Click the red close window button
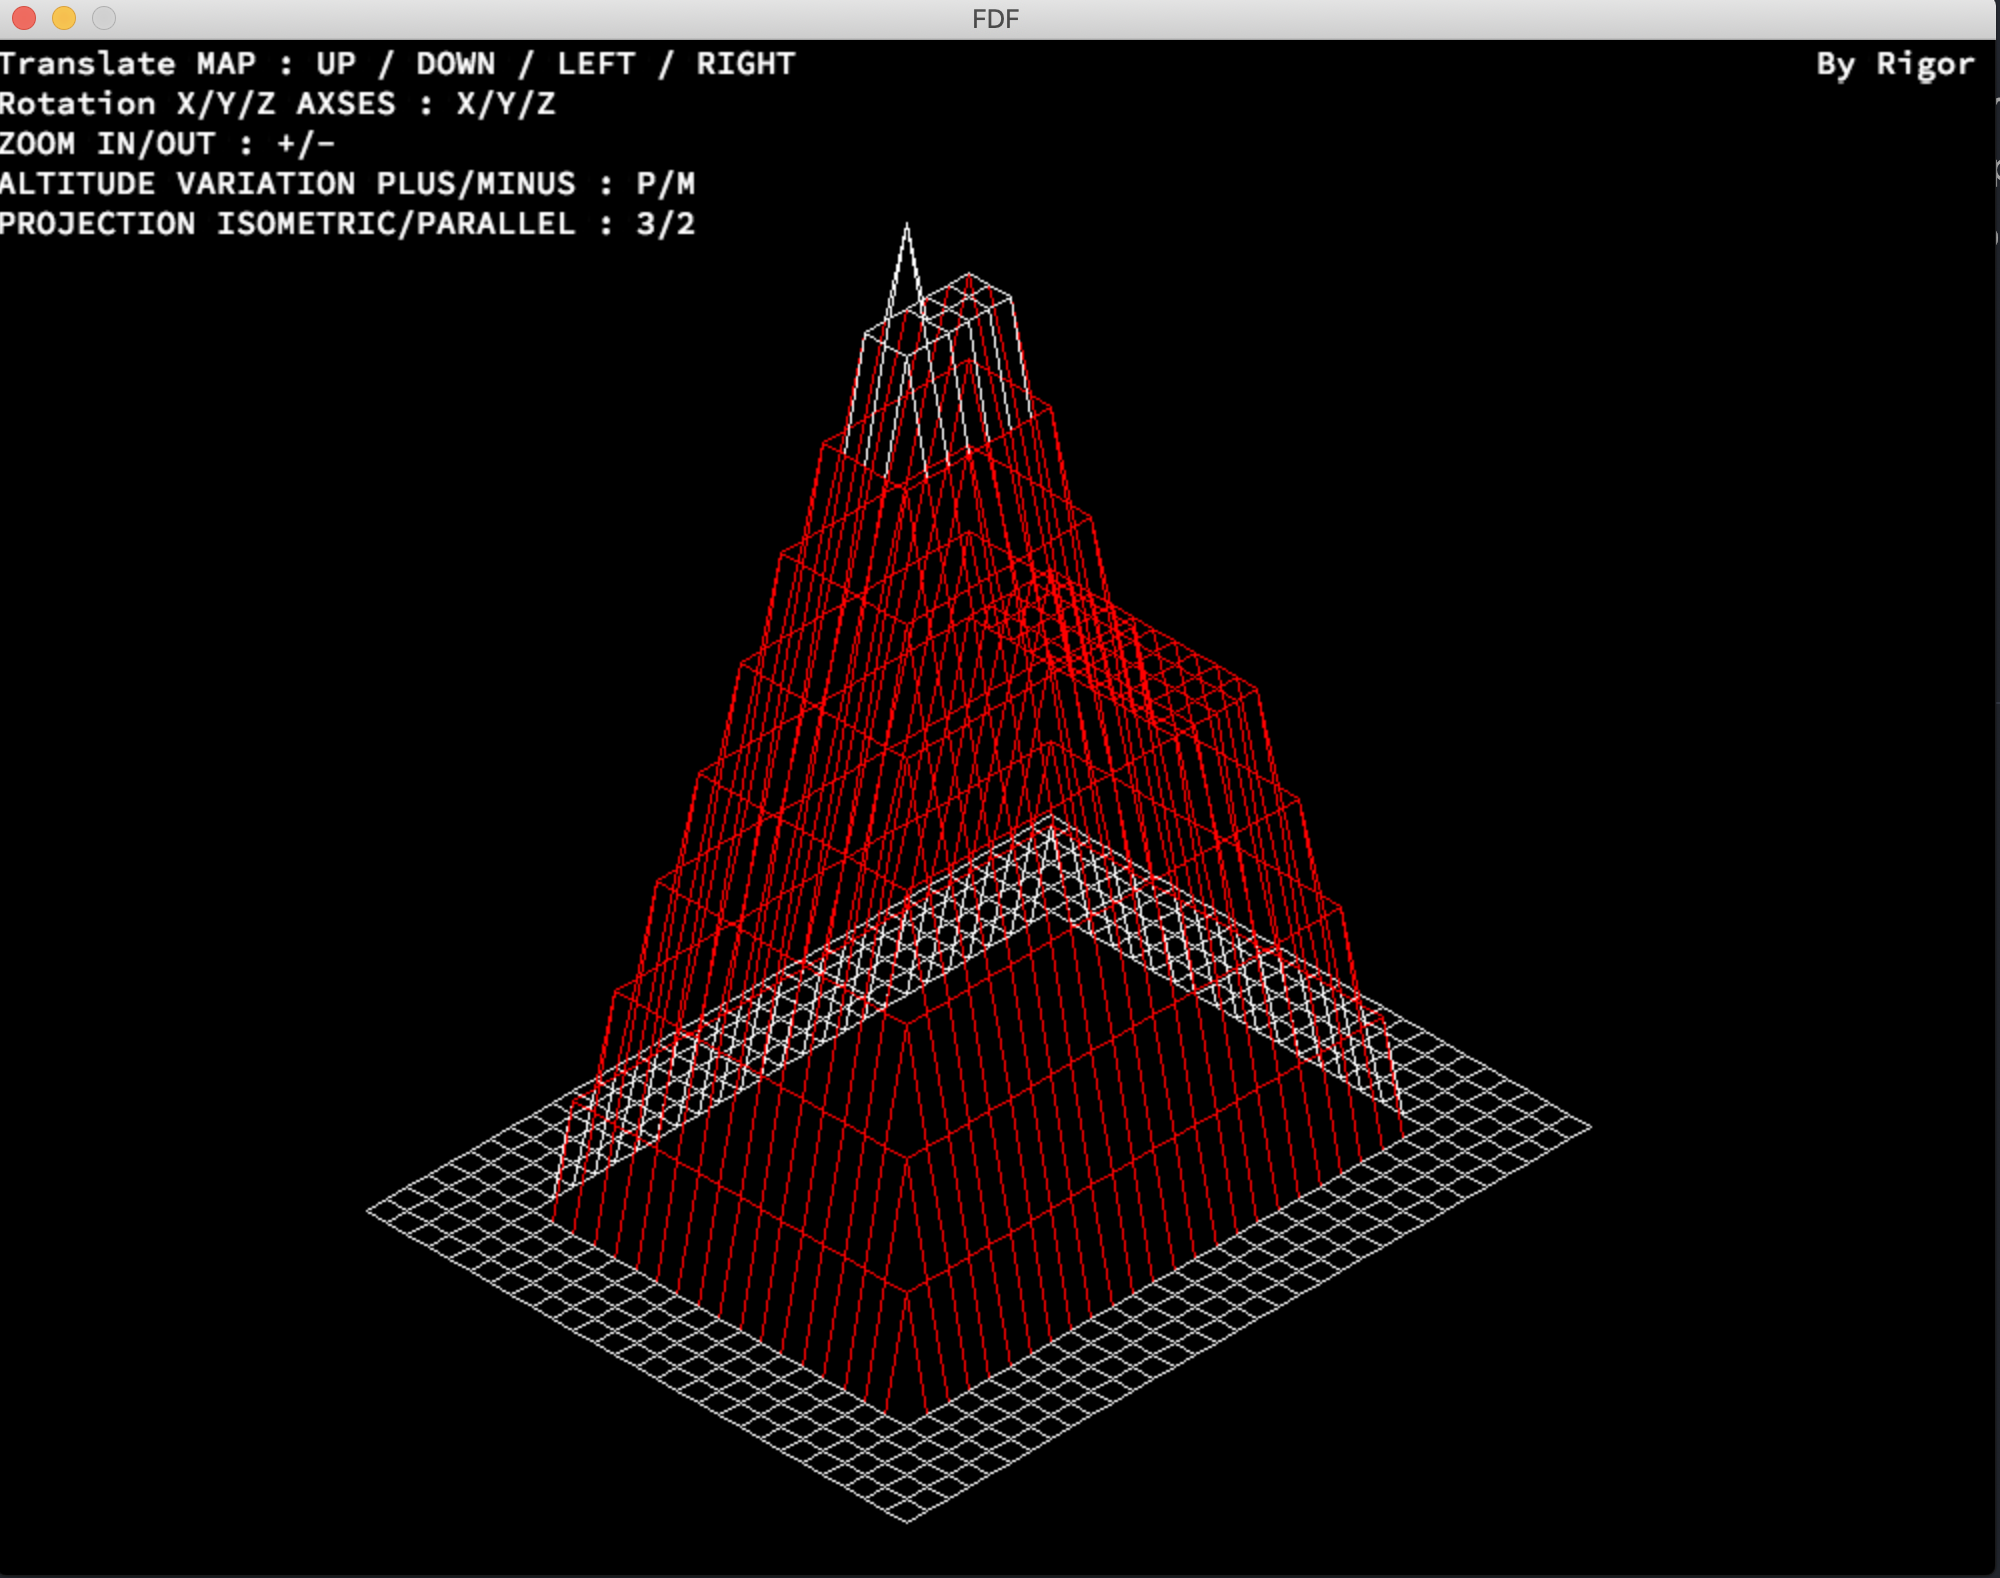Image resolution: width=2000 pixels, height=1578 pixels. 24,16
